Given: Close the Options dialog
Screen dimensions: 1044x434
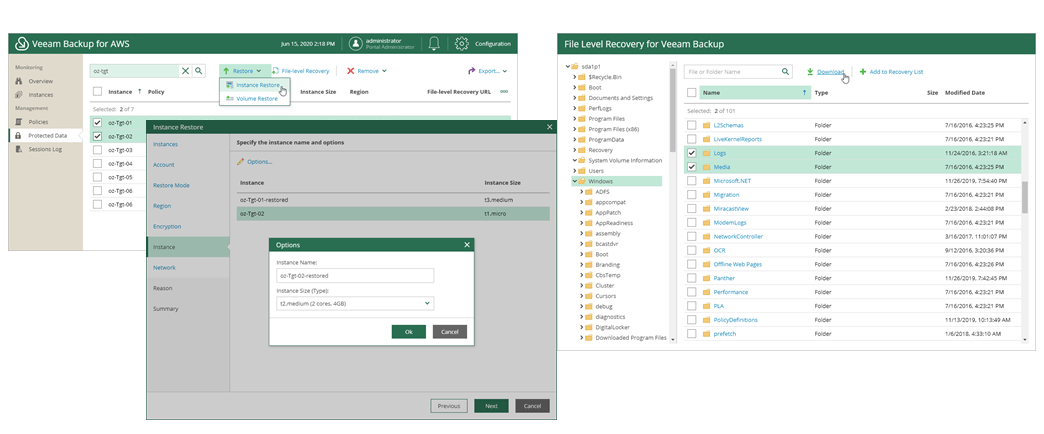Looking at the screenshot, I should pos(467,245).
